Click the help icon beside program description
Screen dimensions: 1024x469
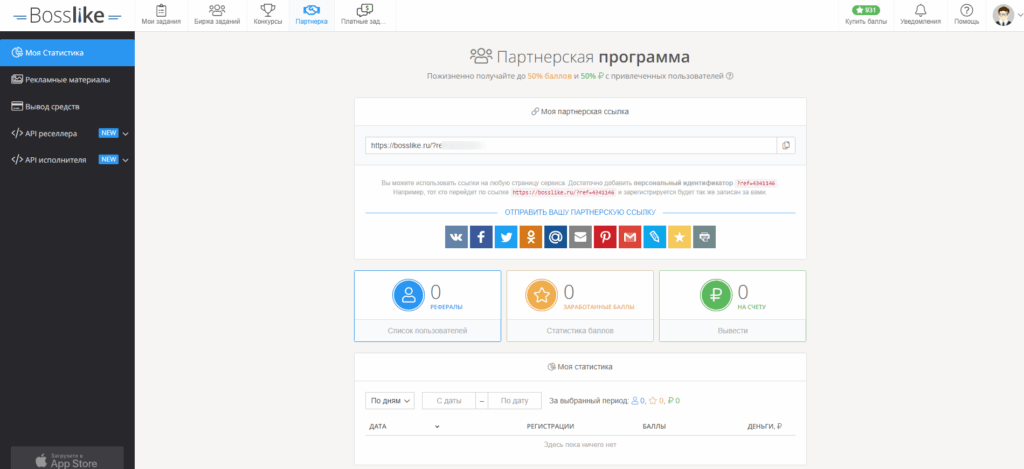pos(729,76)
